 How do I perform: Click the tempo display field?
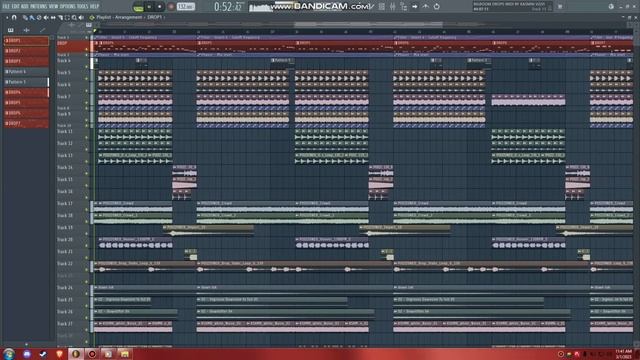[x=186, y=7]
